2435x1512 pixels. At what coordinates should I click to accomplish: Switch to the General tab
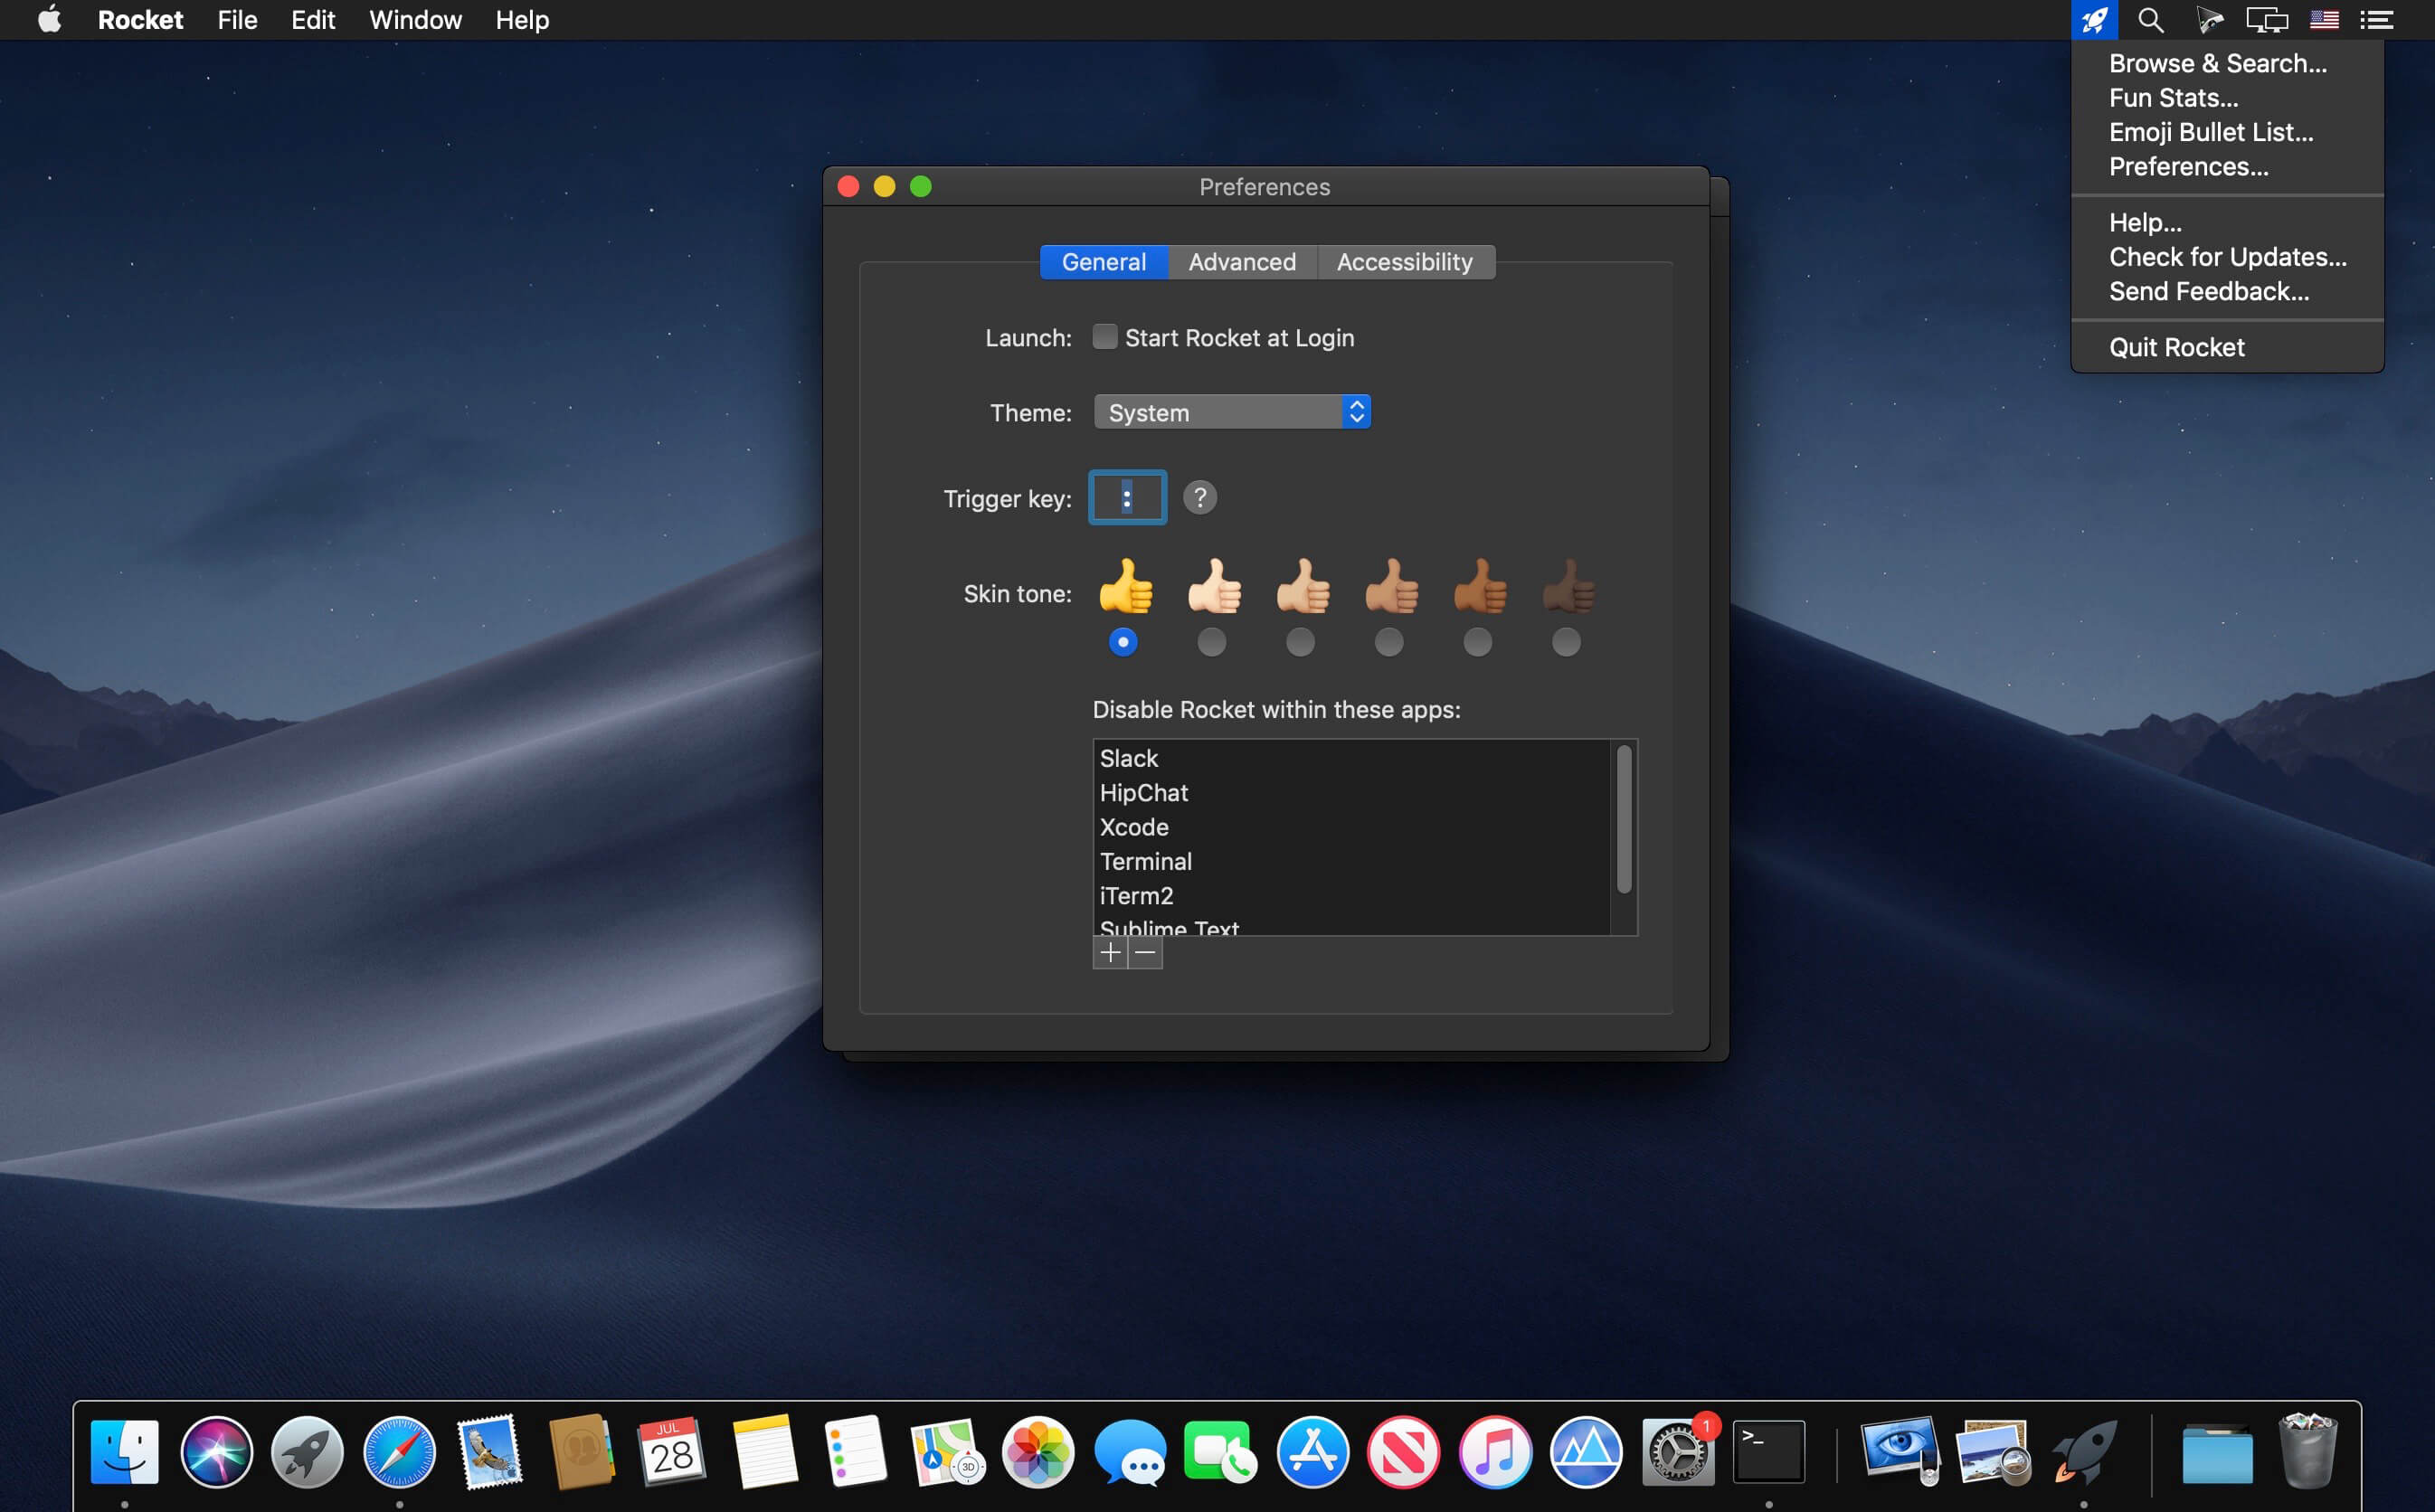[x=1104, y=262]
